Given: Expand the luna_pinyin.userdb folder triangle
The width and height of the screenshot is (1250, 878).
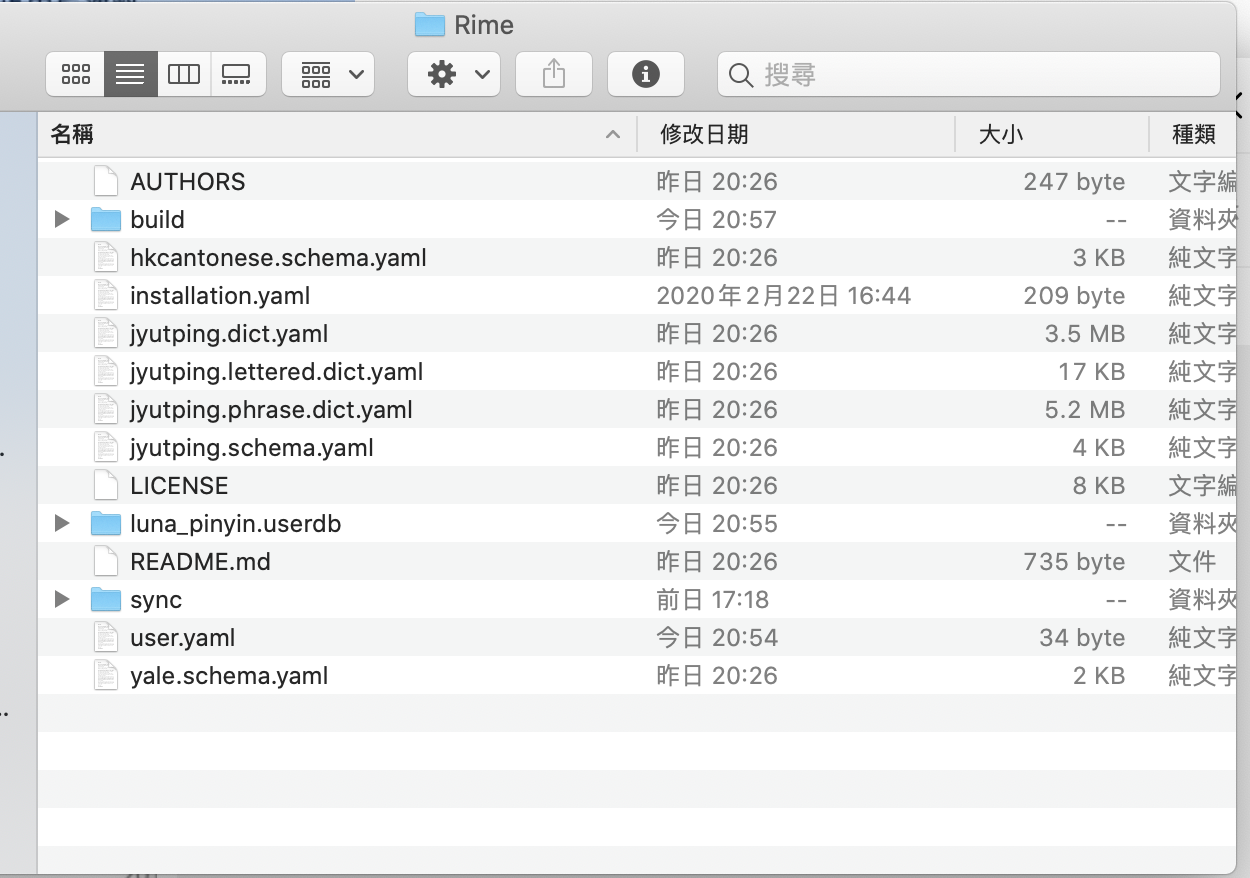Looking at the screenshot, I should tap(62, 523).
